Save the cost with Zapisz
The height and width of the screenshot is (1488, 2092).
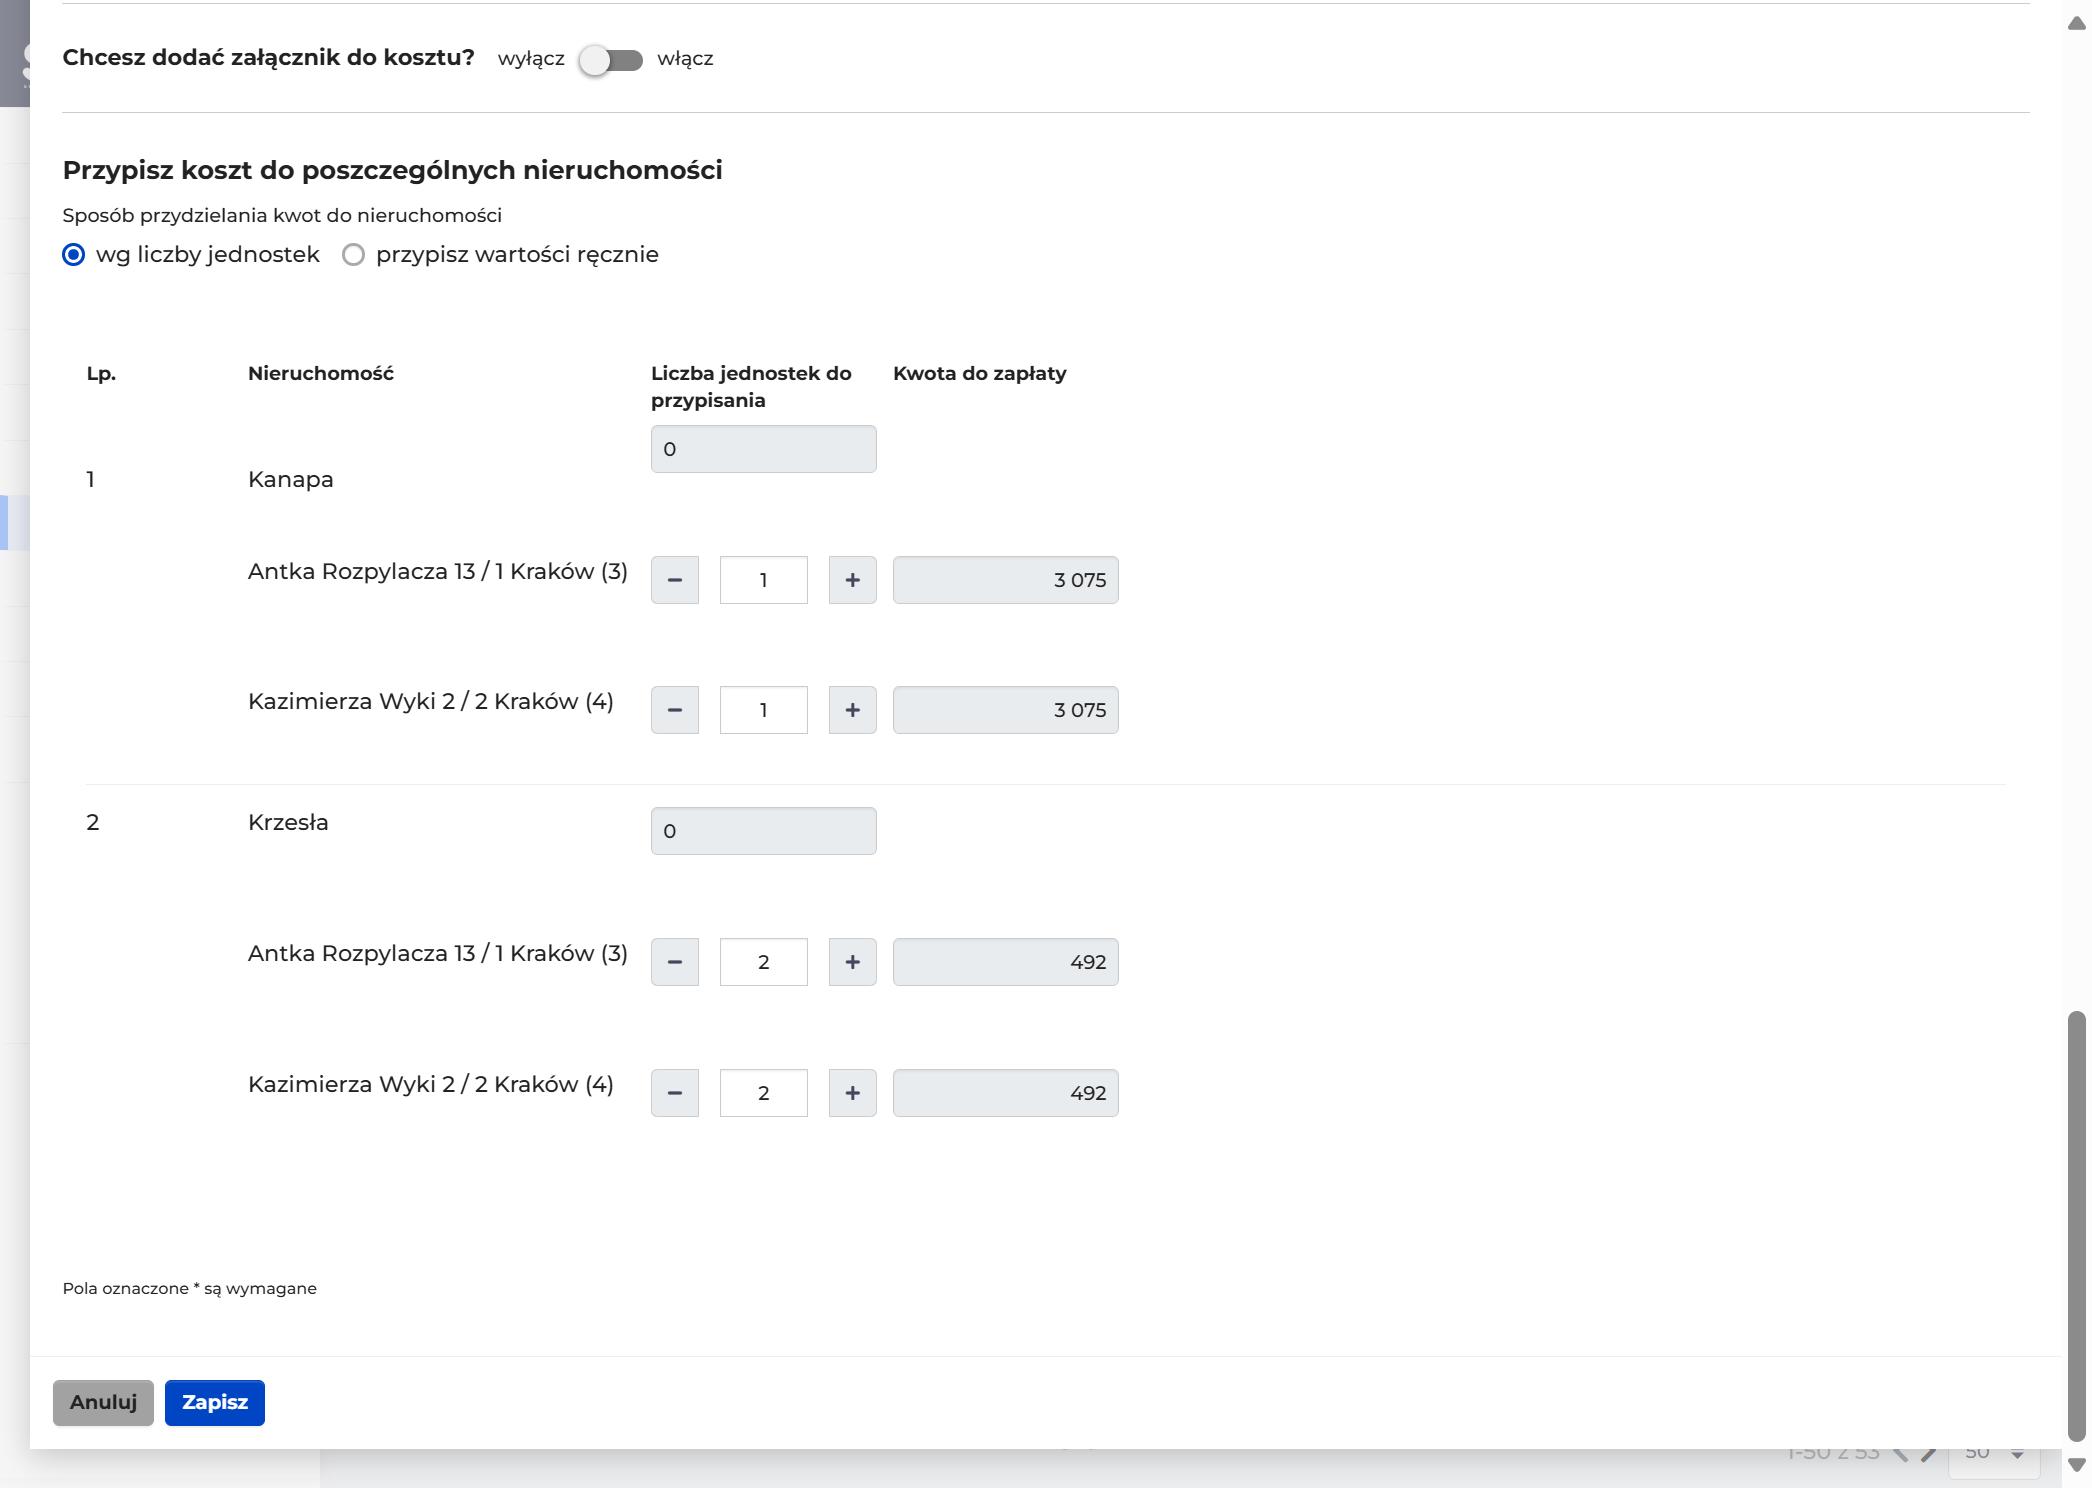point(215,1403)
